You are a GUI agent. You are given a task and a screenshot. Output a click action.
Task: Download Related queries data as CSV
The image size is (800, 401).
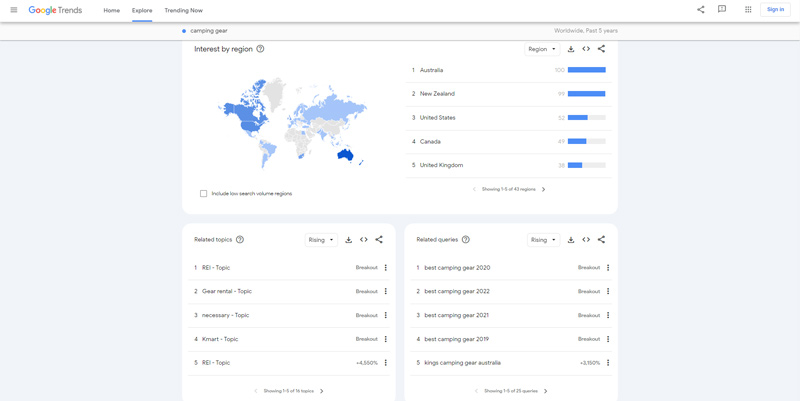pos(571,240)
